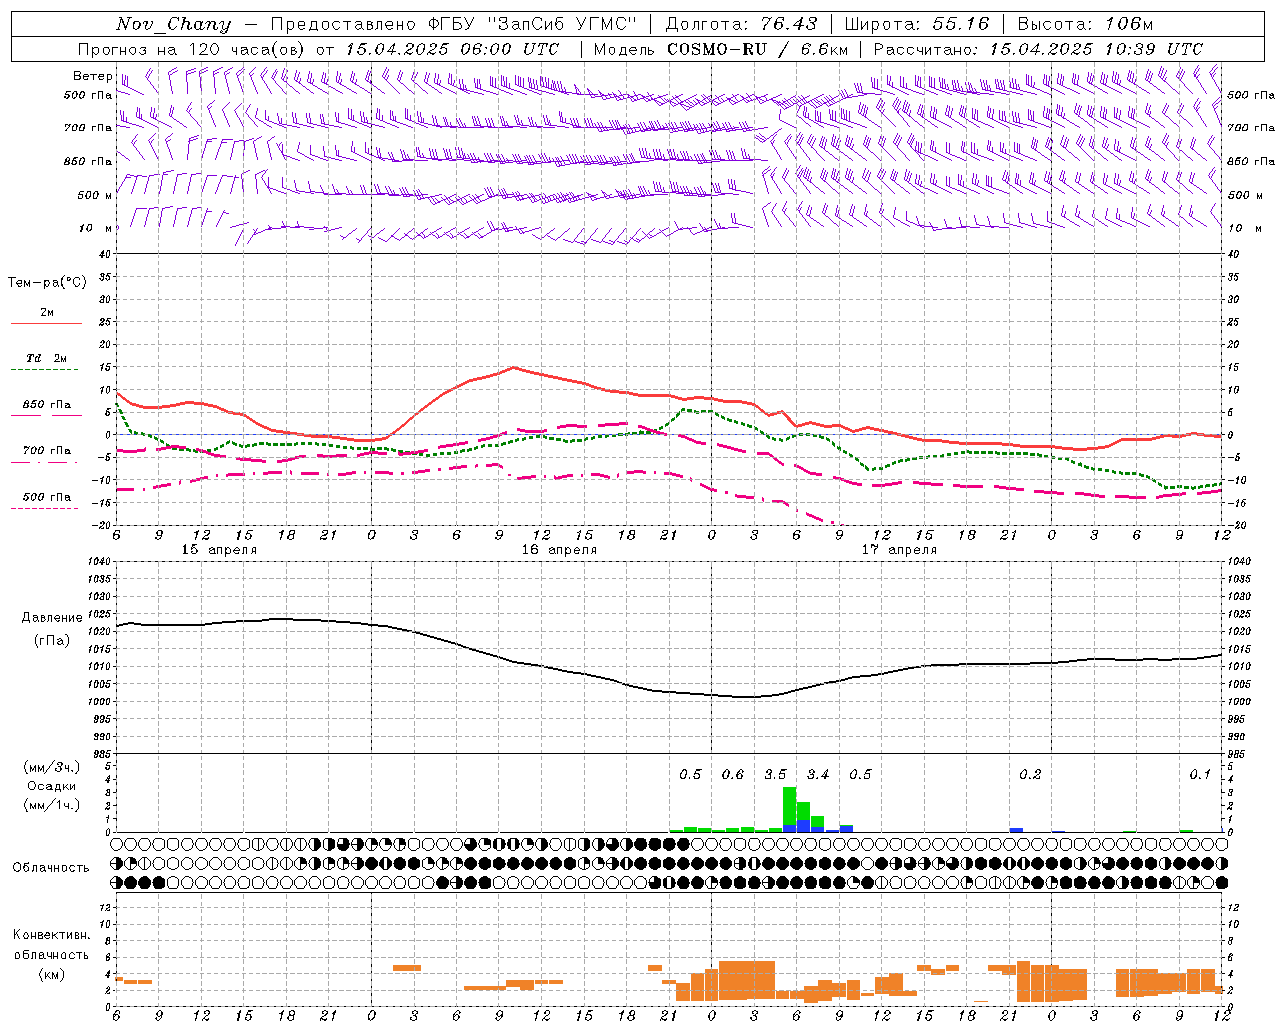Click the peak of the red temperature curve
Image resolution: width=1280 pixels, height=1024 pixels.
tap(513, 367)
